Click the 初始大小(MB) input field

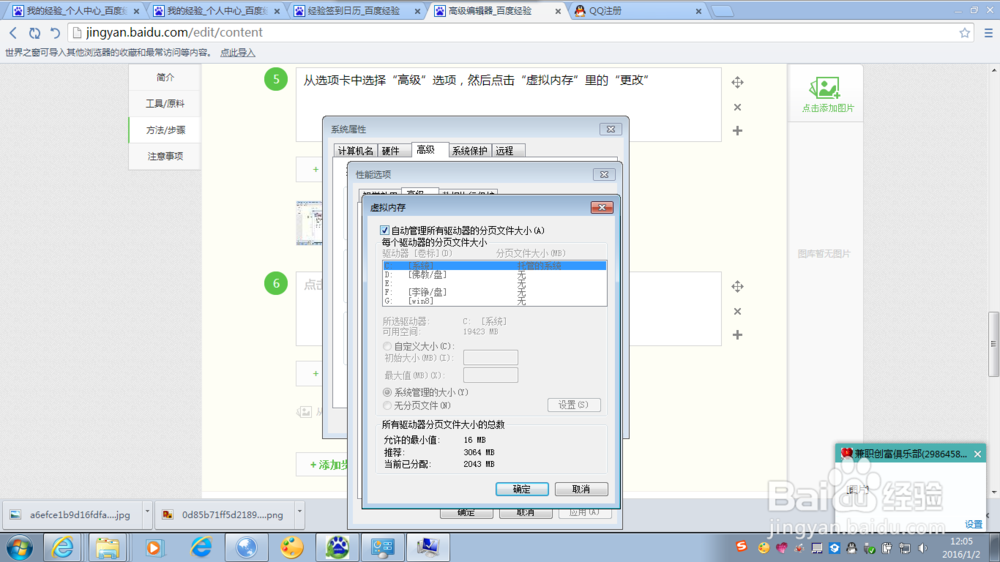[490, 357]
